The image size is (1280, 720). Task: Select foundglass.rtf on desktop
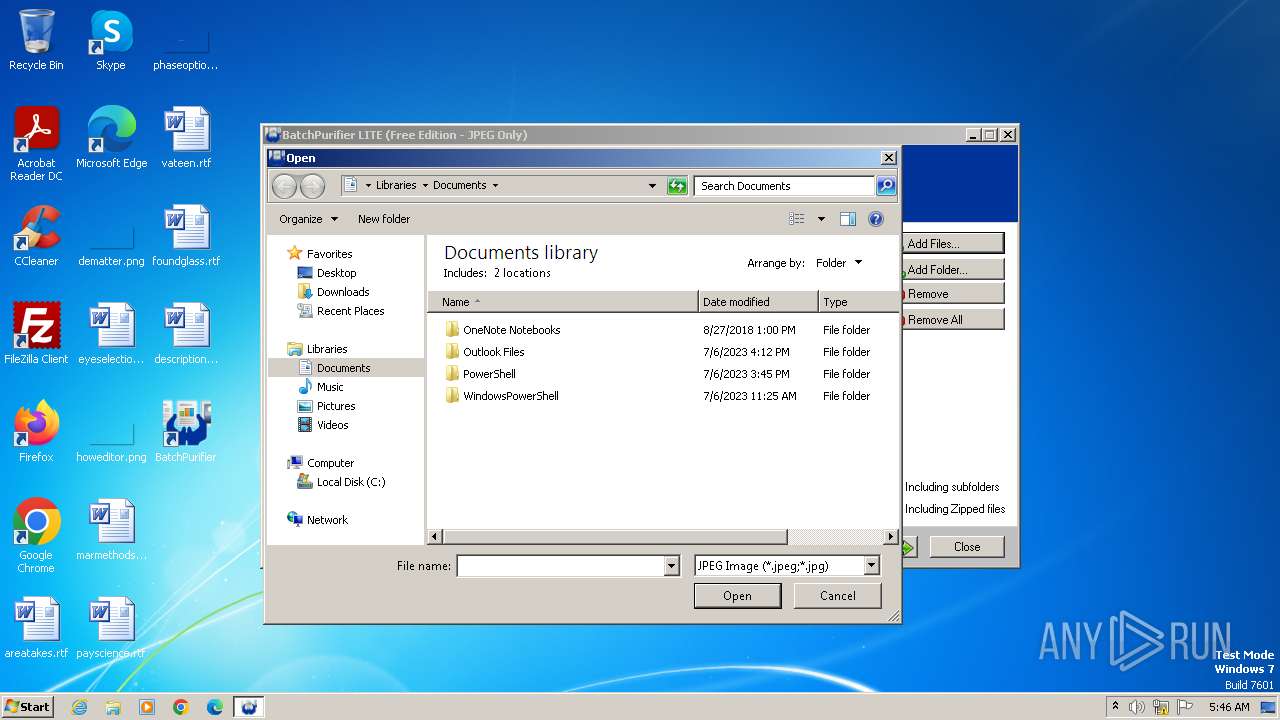click(x=186, y=236)
